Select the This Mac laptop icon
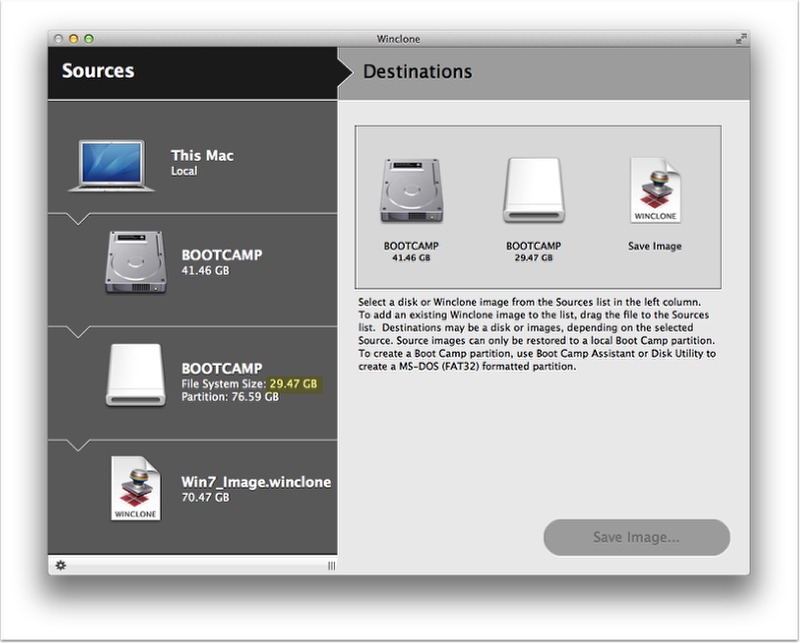 pos(111,166)
